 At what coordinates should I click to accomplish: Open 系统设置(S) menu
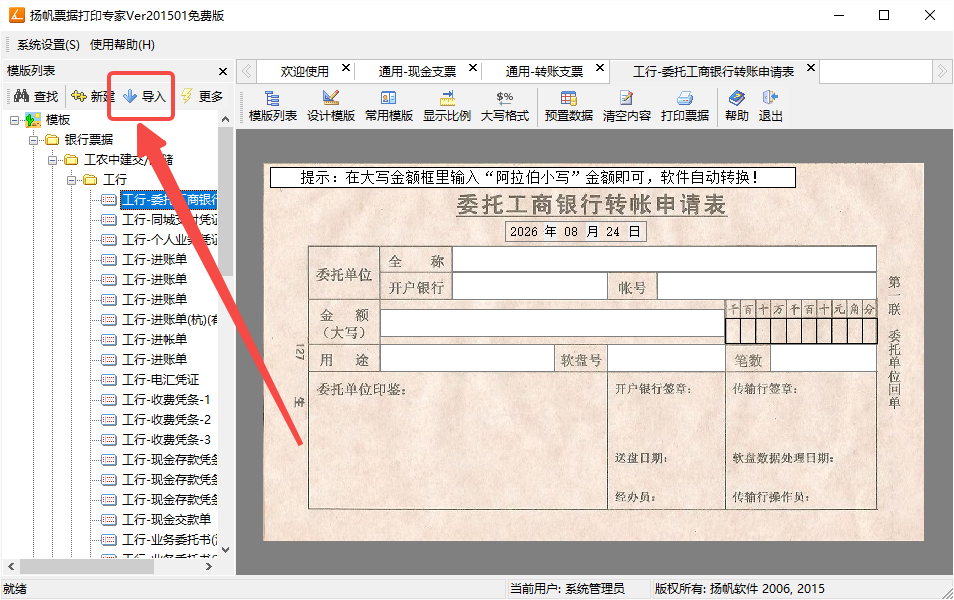(48, 44)
